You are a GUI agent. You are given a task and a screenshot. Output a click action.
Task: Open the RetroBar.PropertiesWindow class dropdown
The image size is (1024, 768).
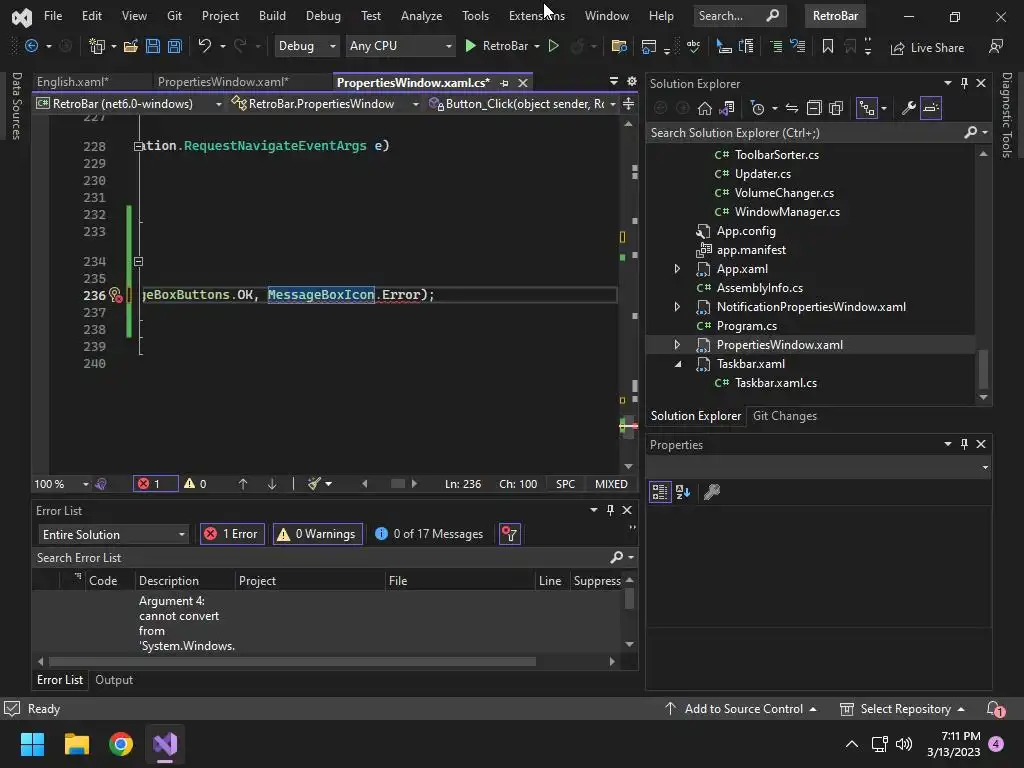pos(325,104)
